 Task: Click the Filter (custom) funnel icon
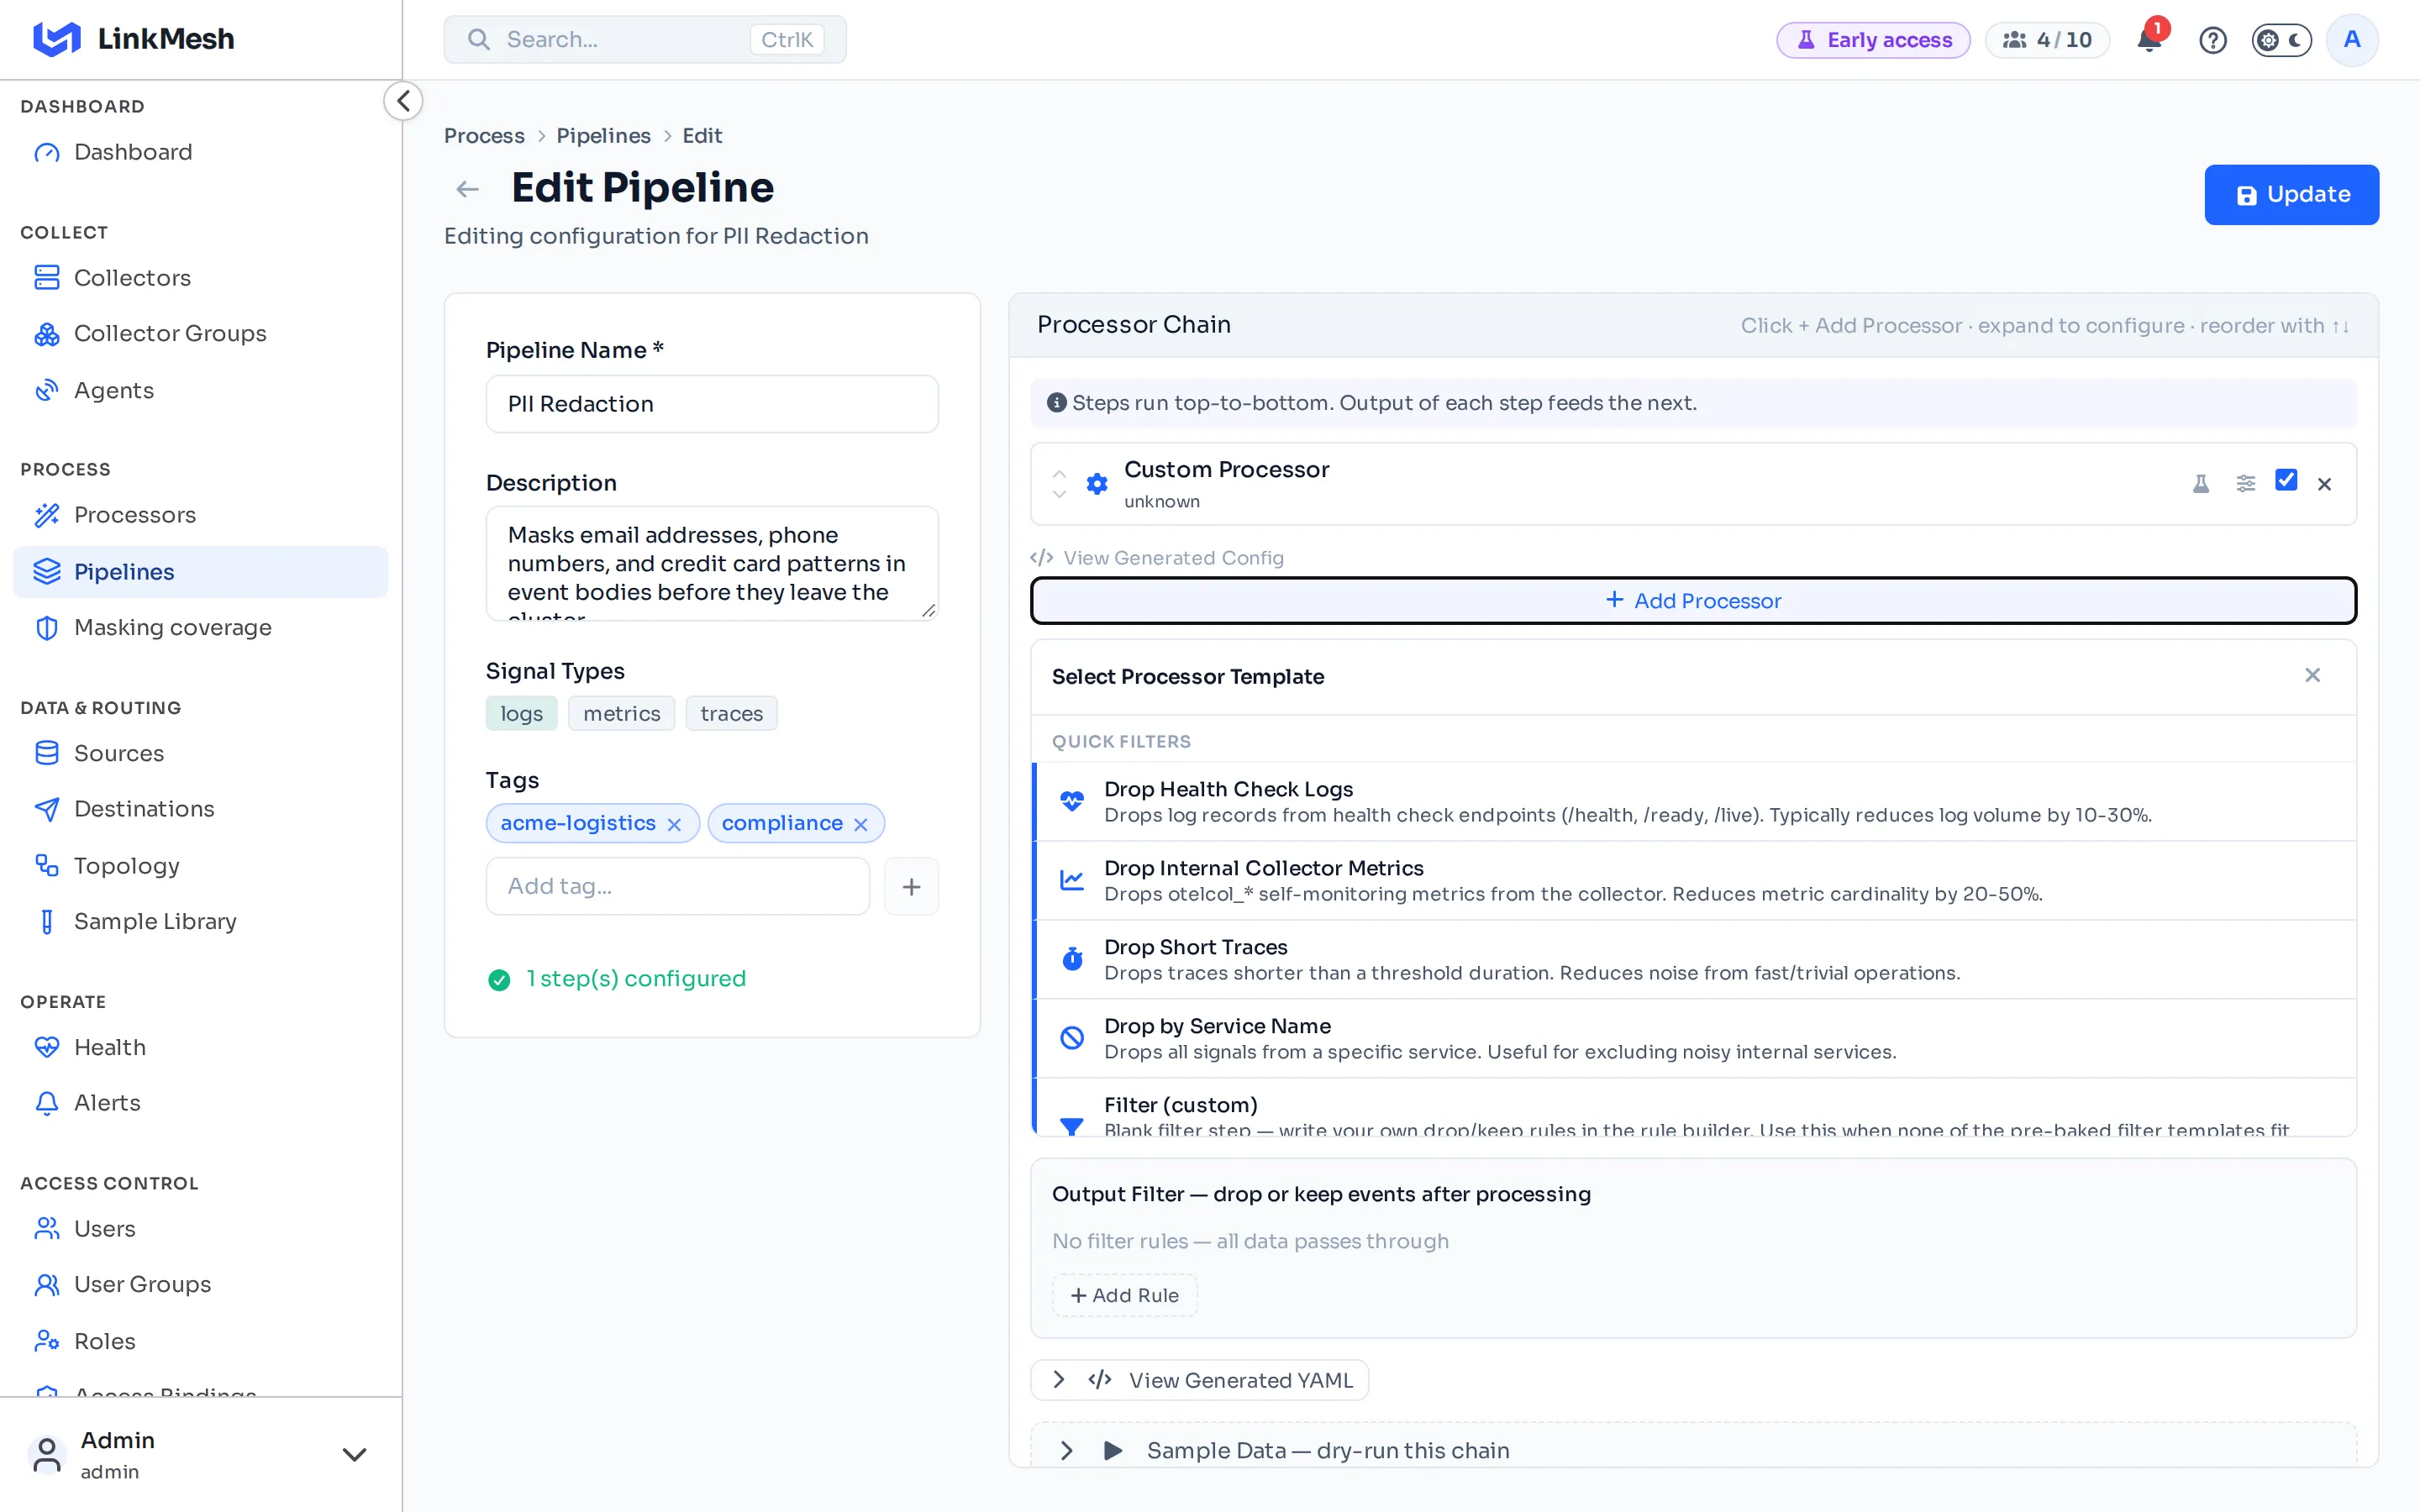click(1072, 1126)
